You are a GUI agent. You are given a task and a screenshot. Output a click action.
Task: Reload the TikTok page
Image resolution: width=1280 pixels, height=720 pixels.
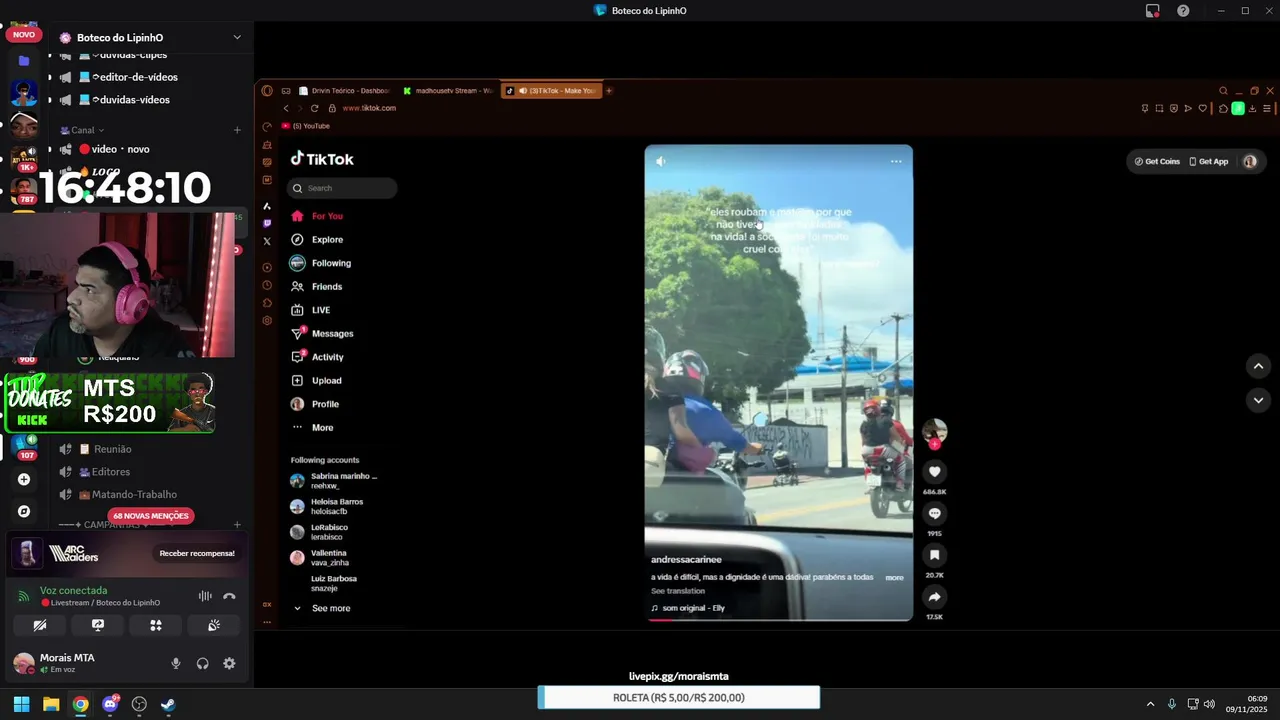[x=314, y=108]
